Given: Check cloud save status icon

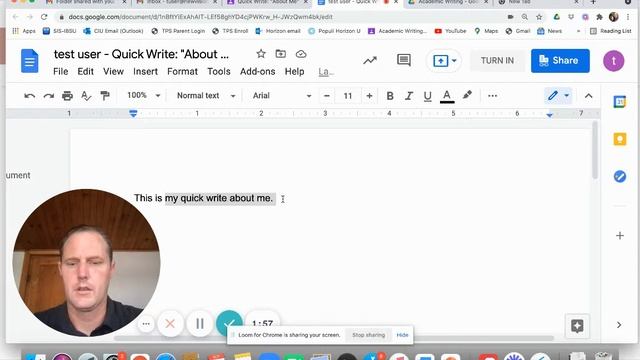Looking at the screenshot, I should click(301, 54).
